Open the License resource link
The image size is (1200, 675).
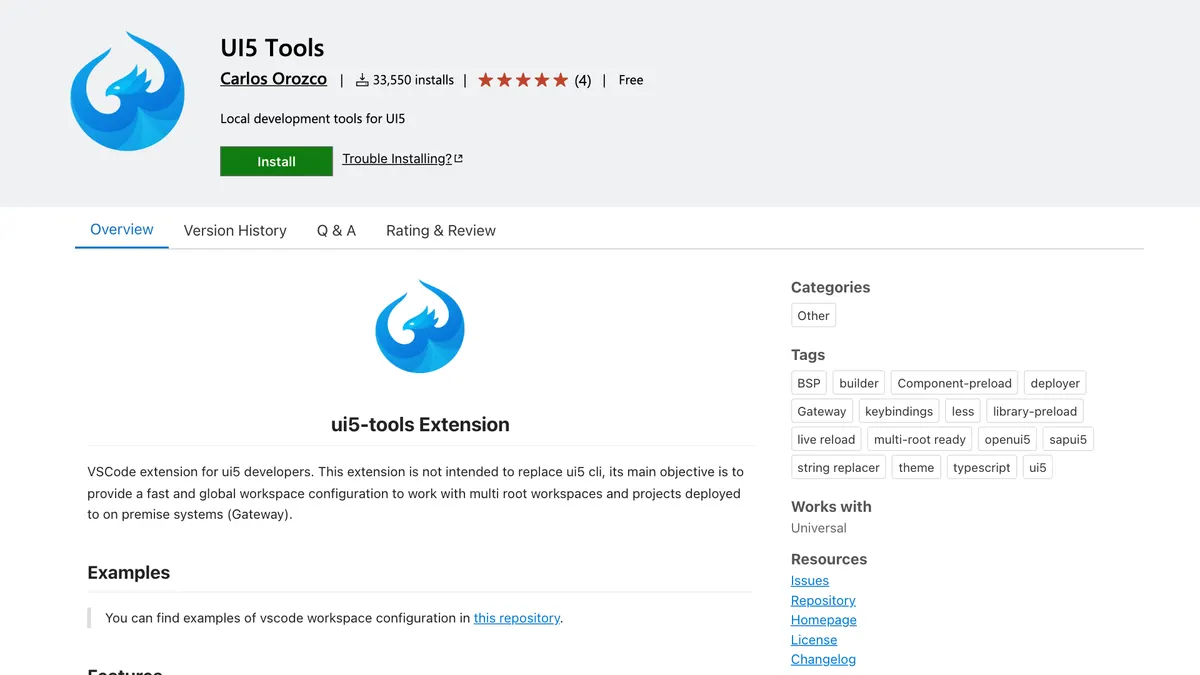tap(814, 640)
